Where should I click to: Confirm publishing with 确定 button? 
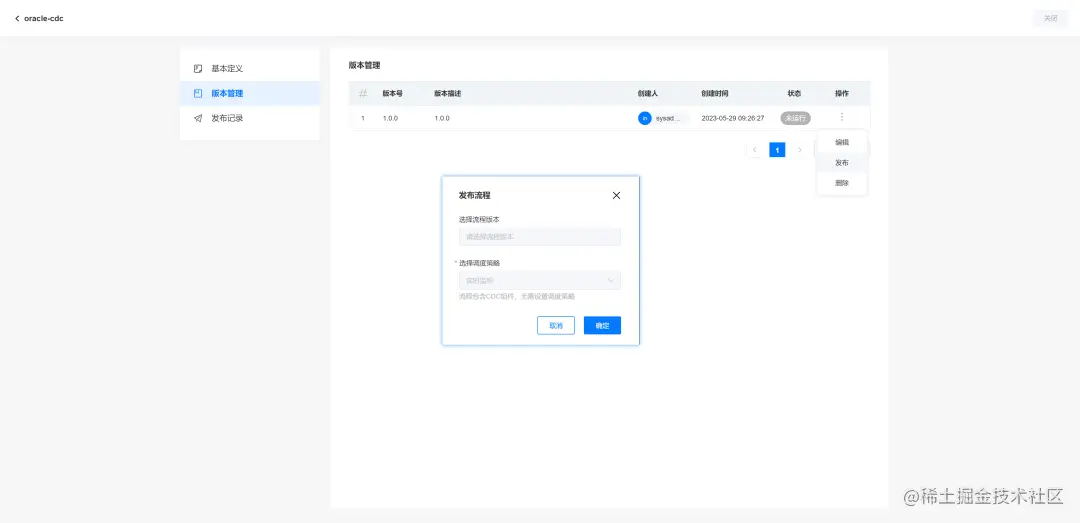[x=602, y=325]
